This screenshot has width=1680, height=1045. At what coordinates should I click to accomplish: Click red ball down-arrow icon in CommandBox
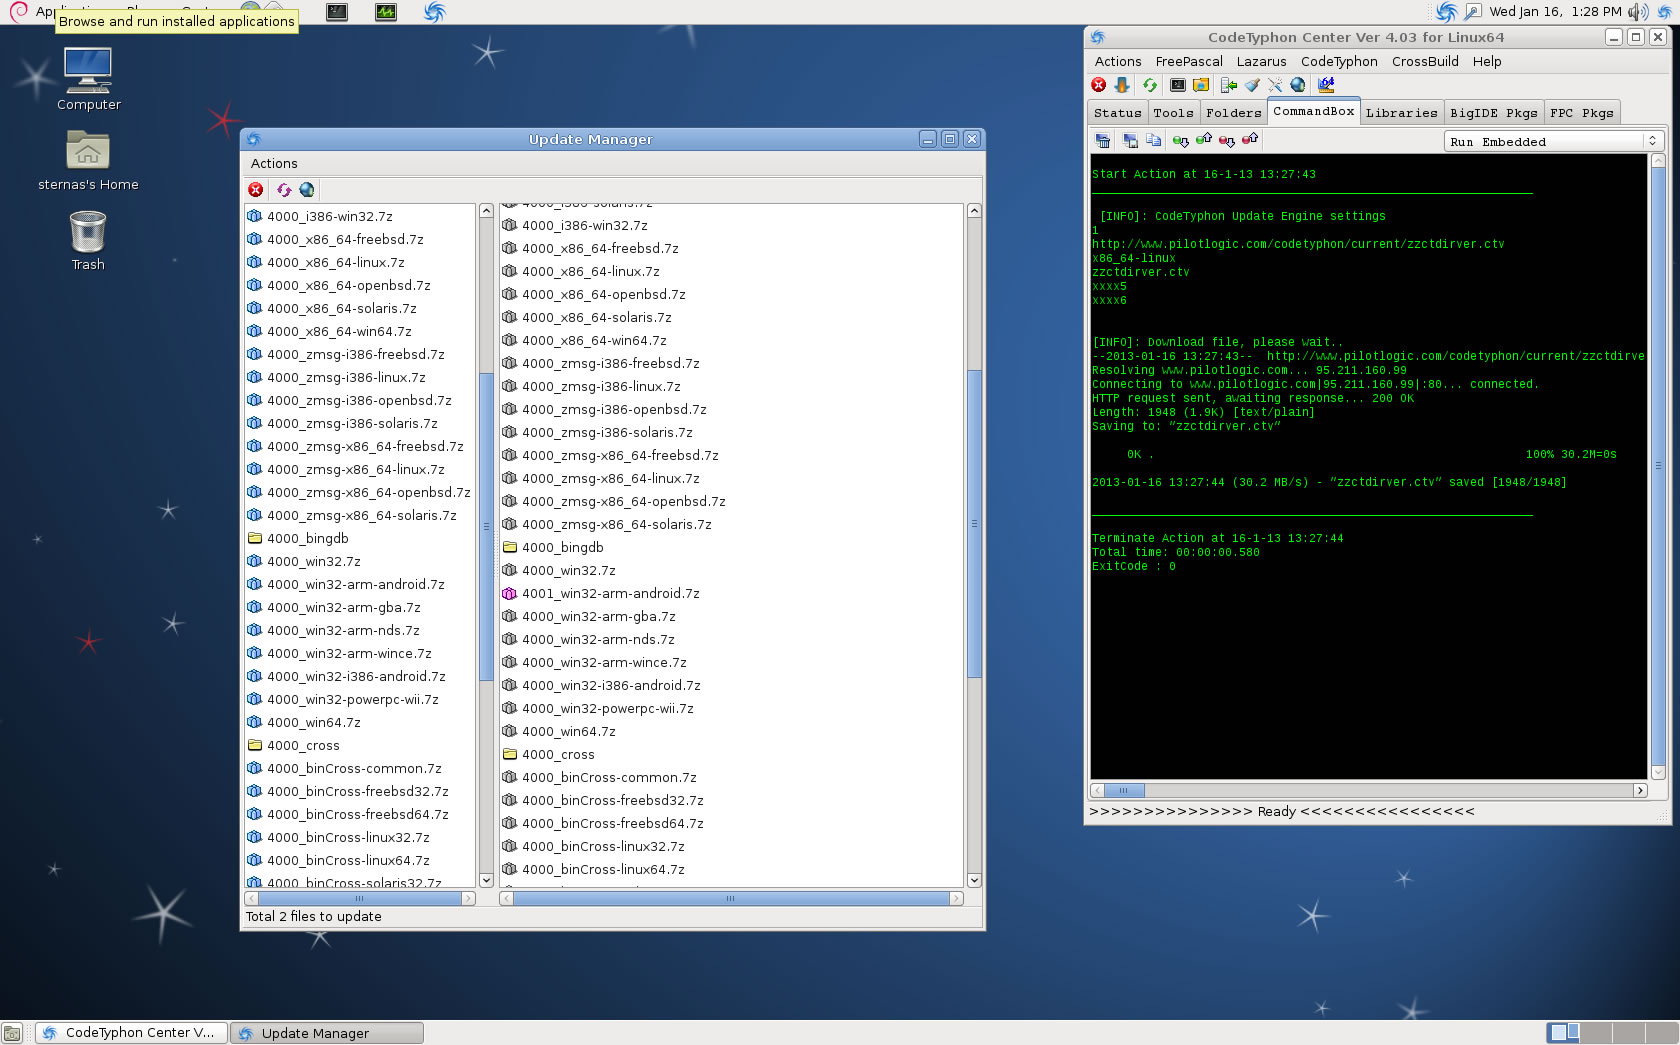(x=1227, y=141)
